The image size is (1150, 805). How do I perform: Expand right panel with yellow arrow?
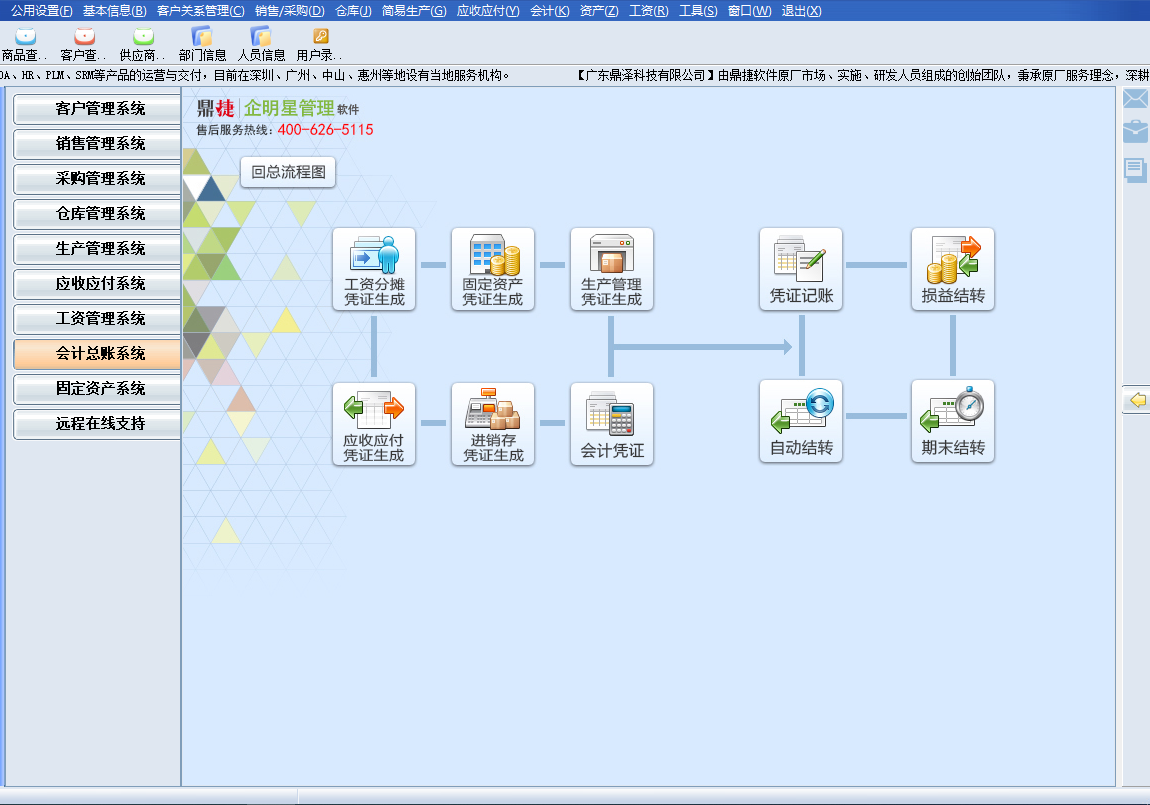pyautogui.click(x=1137, y=400)
